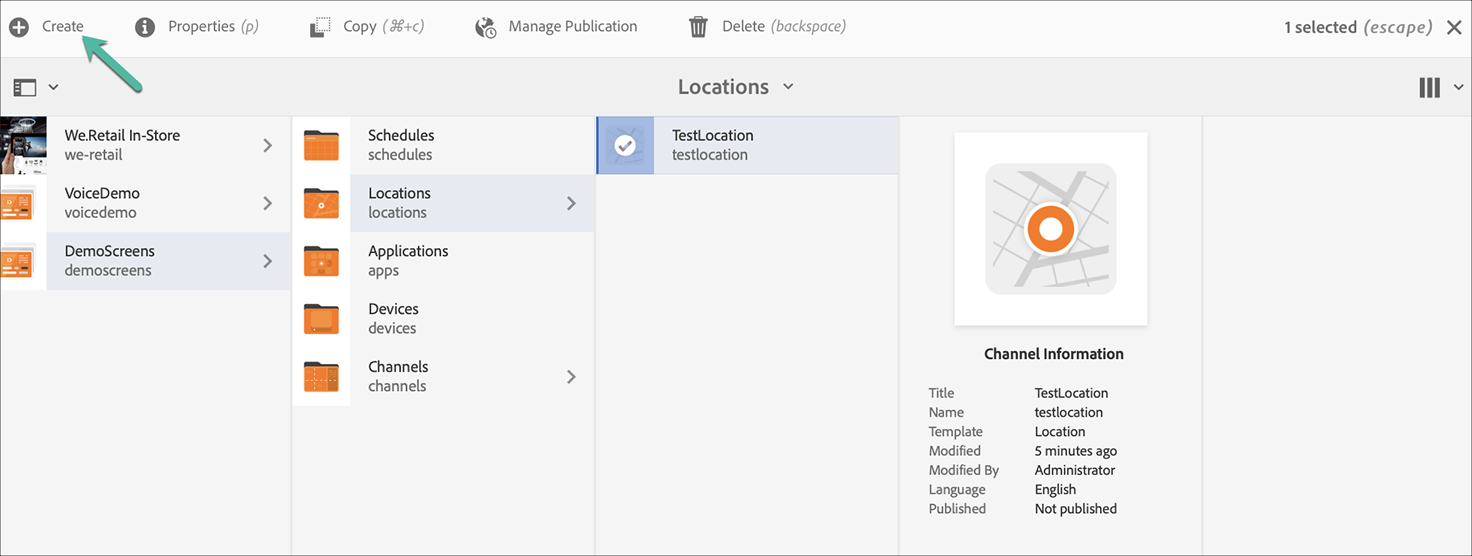The width and height of the screenshot is (1472, 556).
Task: Open Manage Publication globe icon
Action: [486, 27]
